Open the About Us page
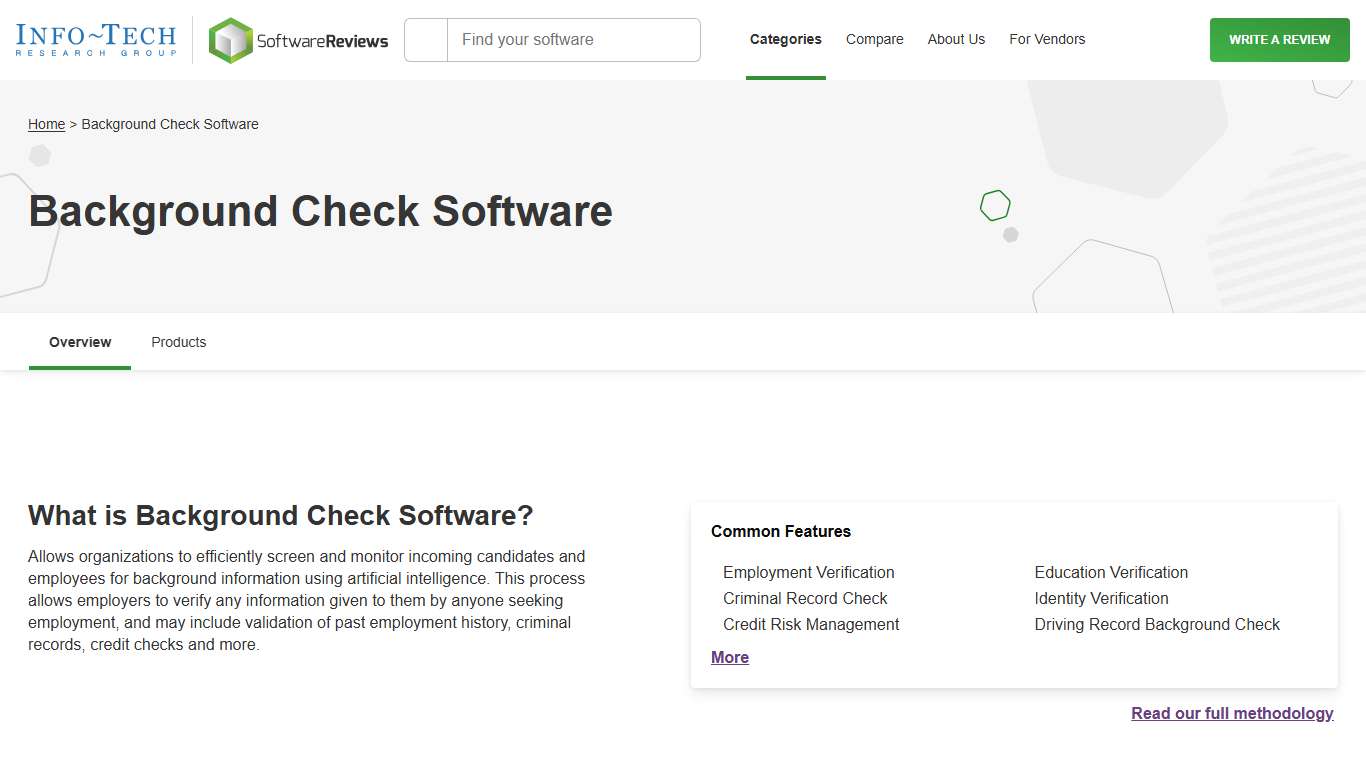1366x768 pixels. coord(956,39)
